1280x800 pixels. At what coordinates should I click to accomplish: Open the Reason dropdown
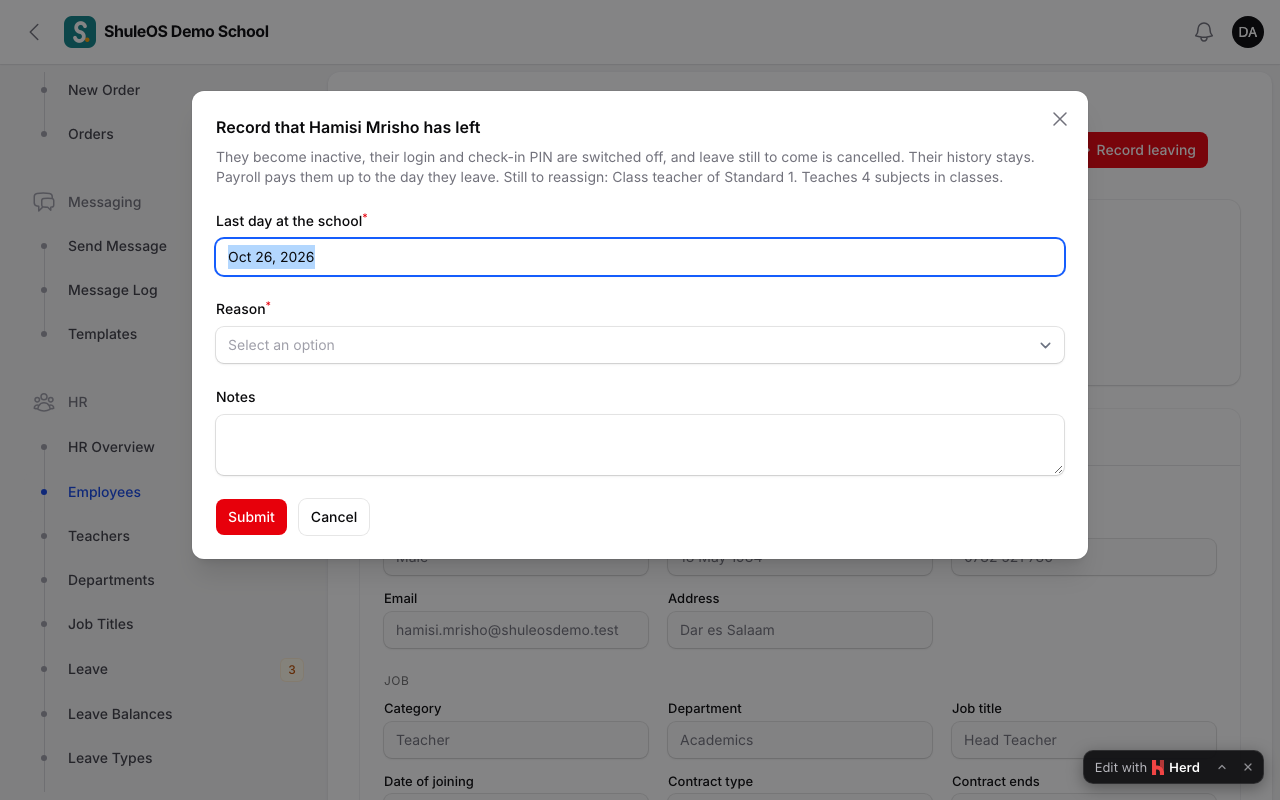640,345
